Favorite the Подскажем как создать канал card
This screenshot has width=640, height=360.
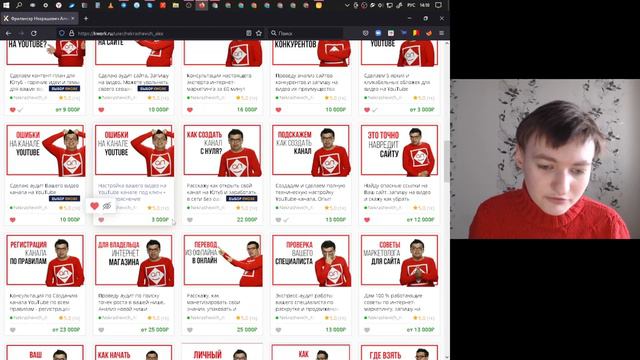(x=278, y=220)
